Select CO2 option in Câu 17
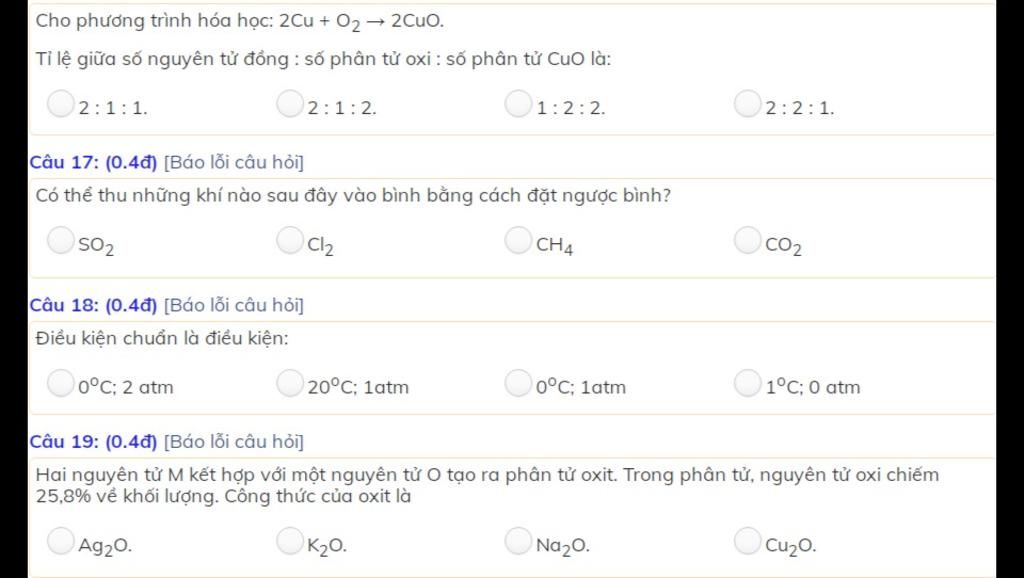Image resolution: width=1024 pixels, height=578 pixels. click(747, 240)
